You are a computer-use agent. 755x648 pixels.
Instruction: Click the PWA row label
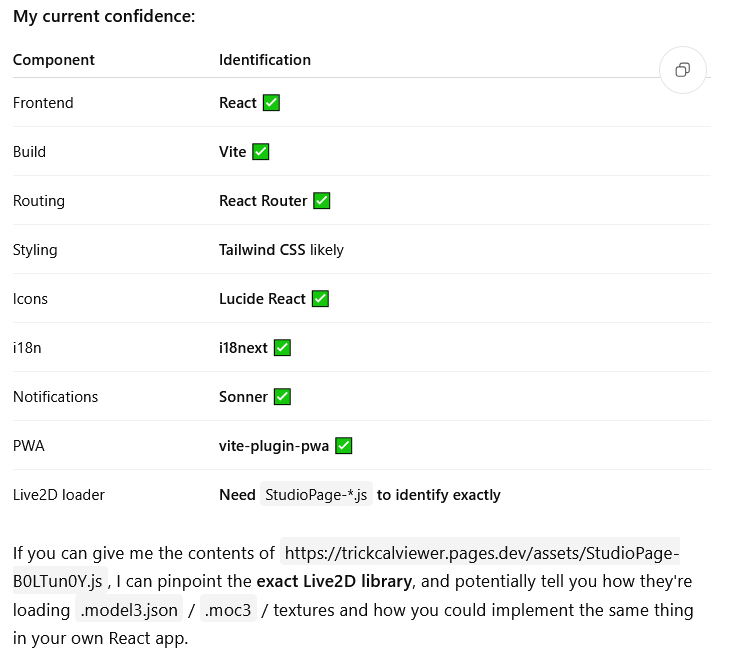29,446
